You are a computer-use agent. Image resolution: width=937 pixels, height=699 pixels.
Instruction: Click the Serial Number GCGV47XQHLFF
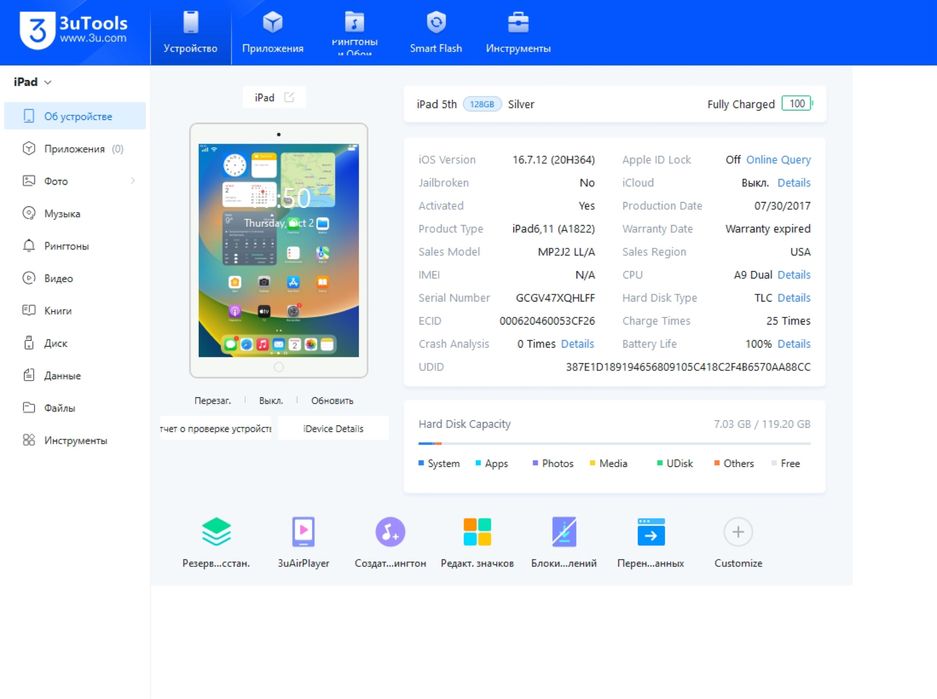coord(555,298)
